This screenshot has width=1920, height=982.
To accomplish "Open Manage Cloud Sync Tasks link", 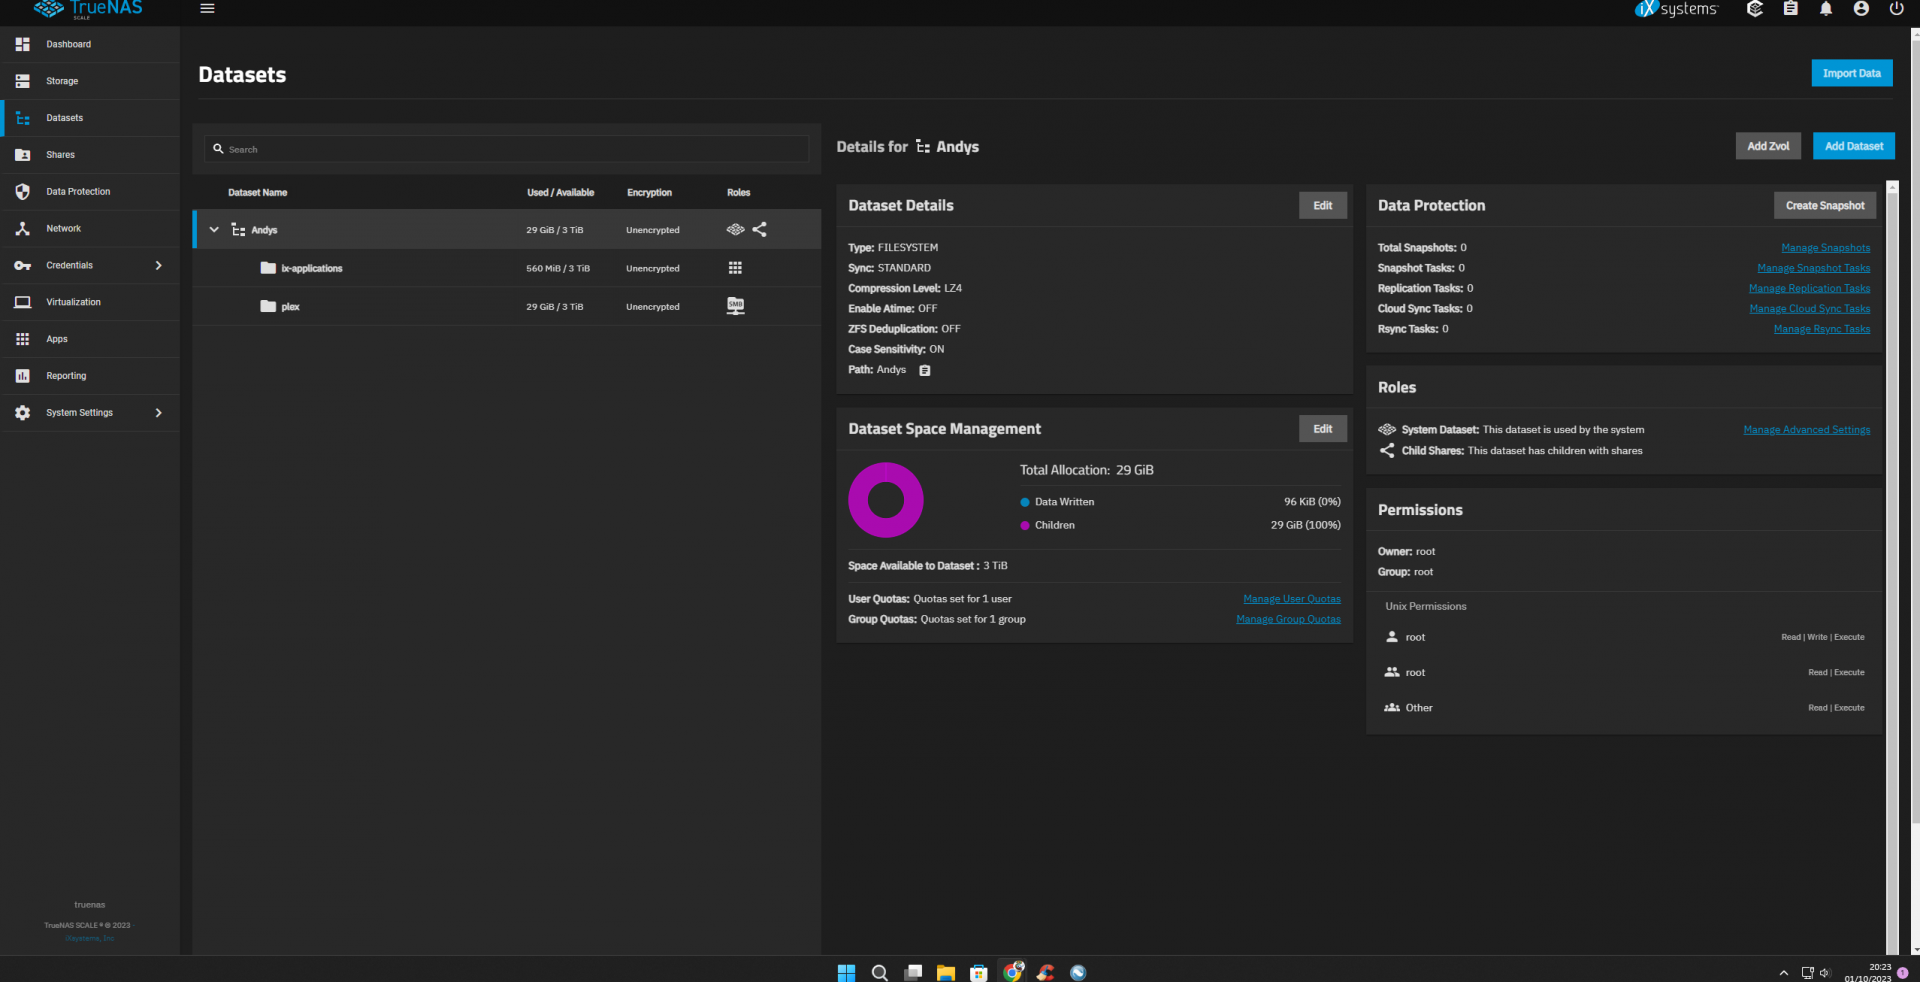I will click(1809, 309).
